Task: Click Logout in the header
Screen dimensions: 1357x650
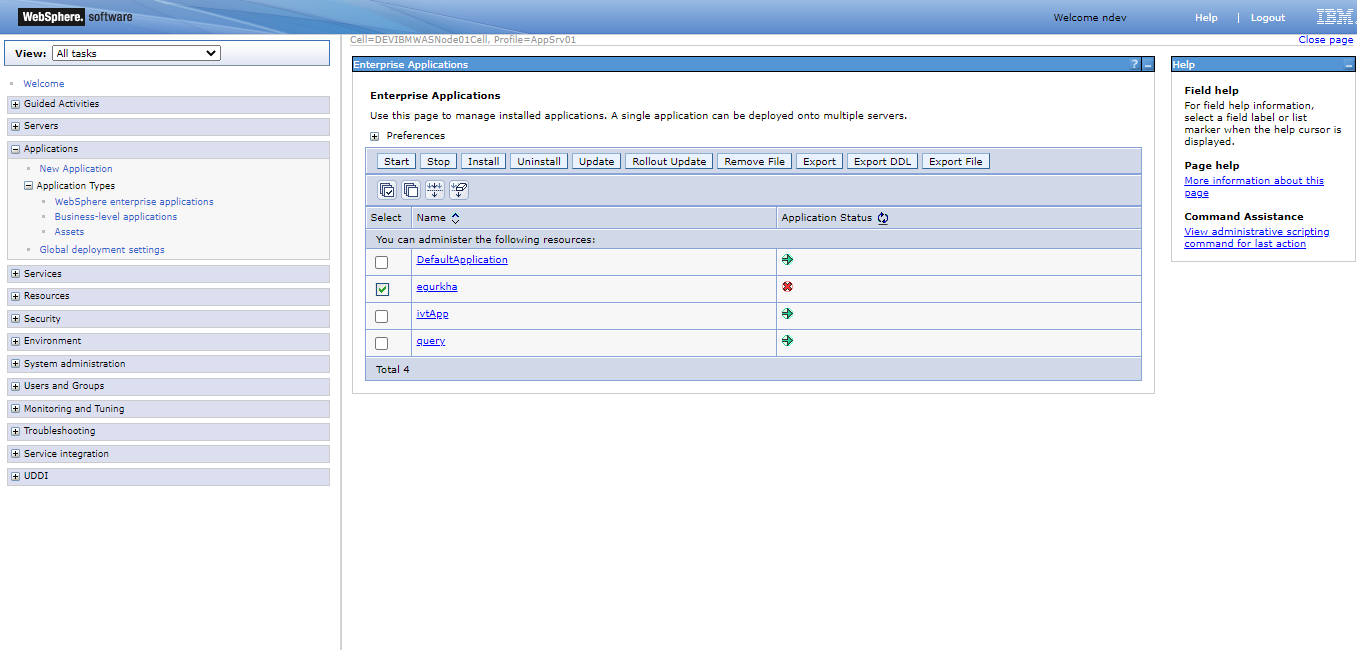Action: pyautogui.click(x=1268, y=18)
